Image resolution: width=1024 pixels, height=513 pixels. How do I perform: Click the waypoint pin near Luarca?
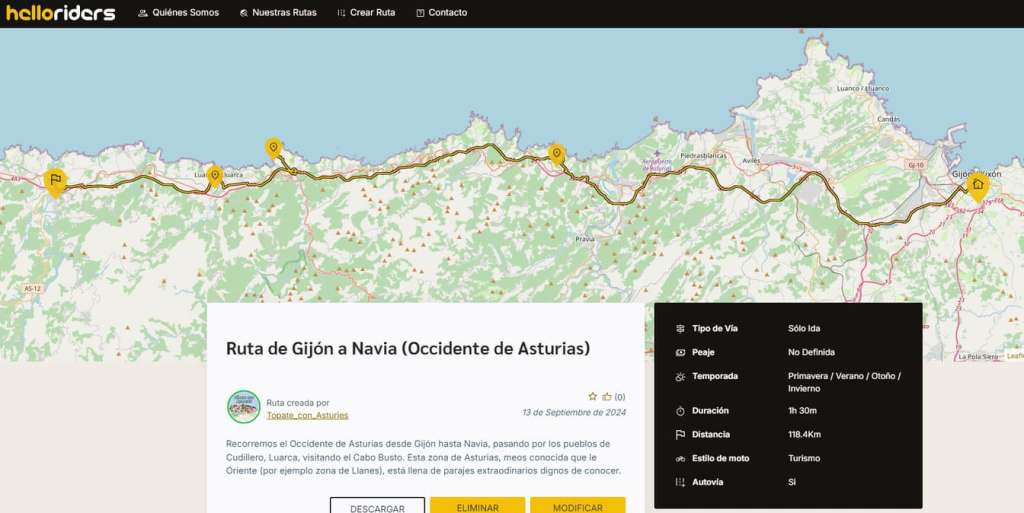click(x=214, y=174)
